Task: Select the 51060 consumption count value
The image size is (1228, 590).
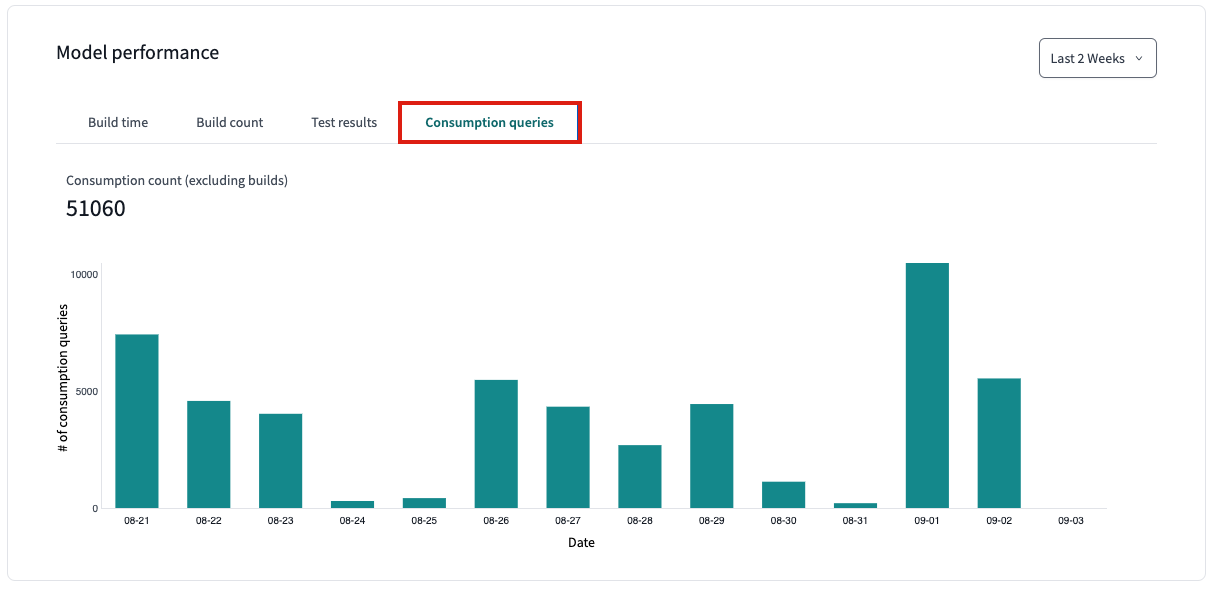Action: coord(96,208)
